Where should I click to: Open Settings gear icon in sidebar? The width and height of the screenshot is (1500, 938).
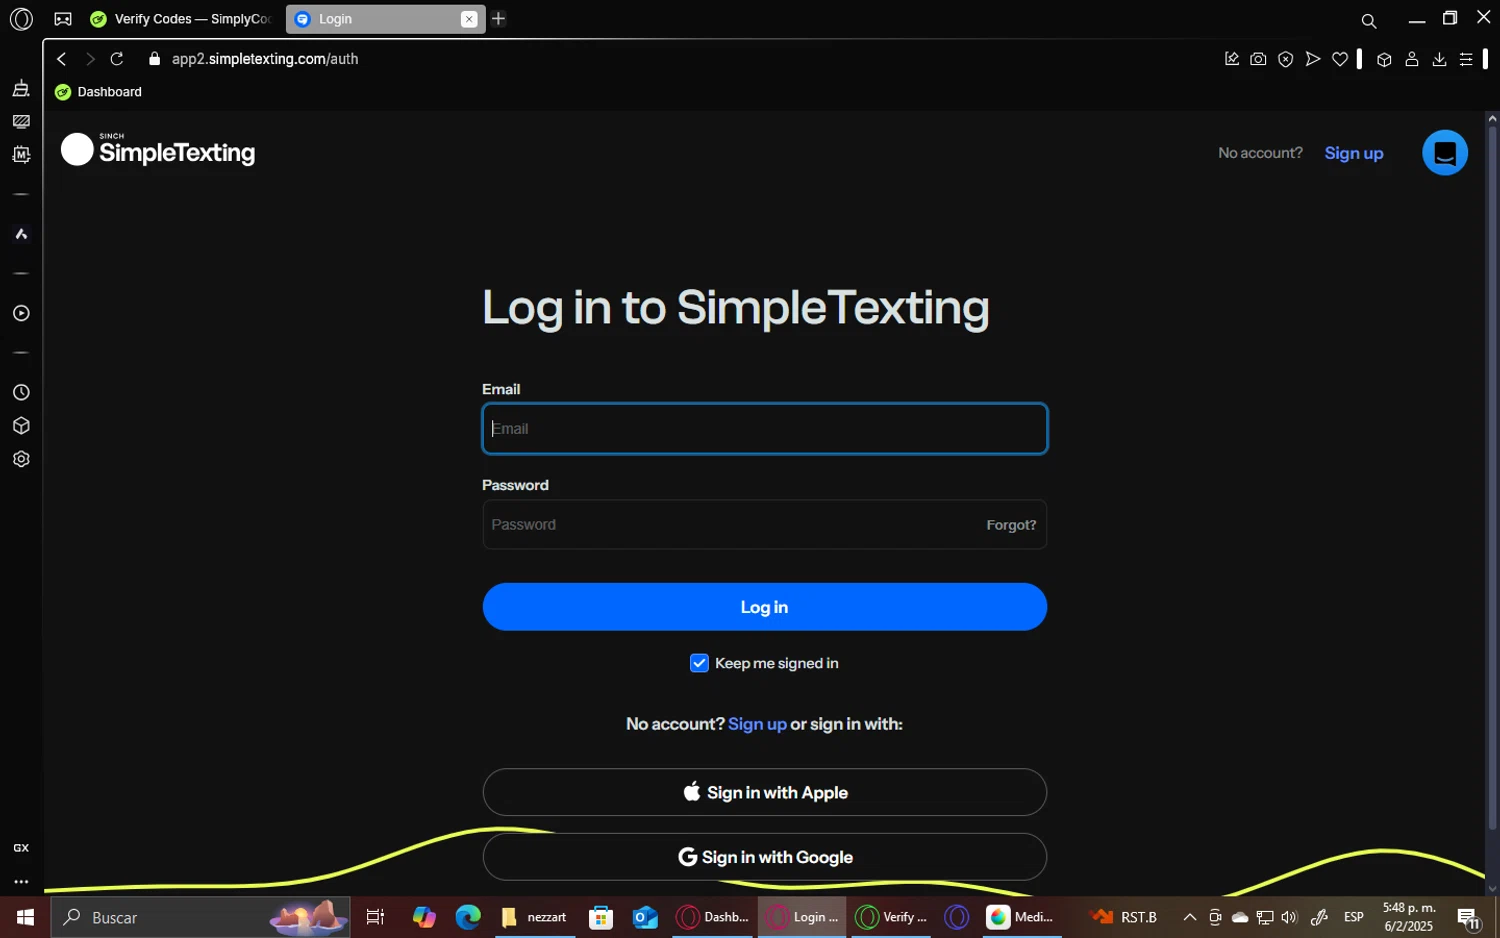21,459
